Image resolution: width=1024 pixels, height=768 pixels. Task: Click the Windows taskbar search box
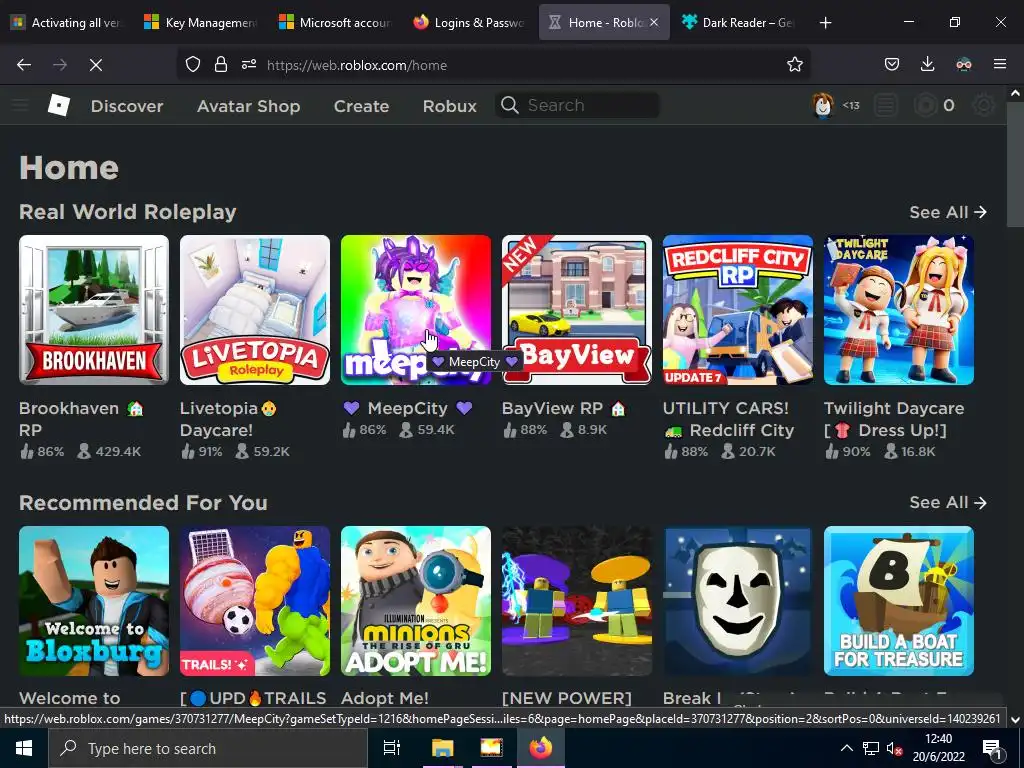[208, 748]
